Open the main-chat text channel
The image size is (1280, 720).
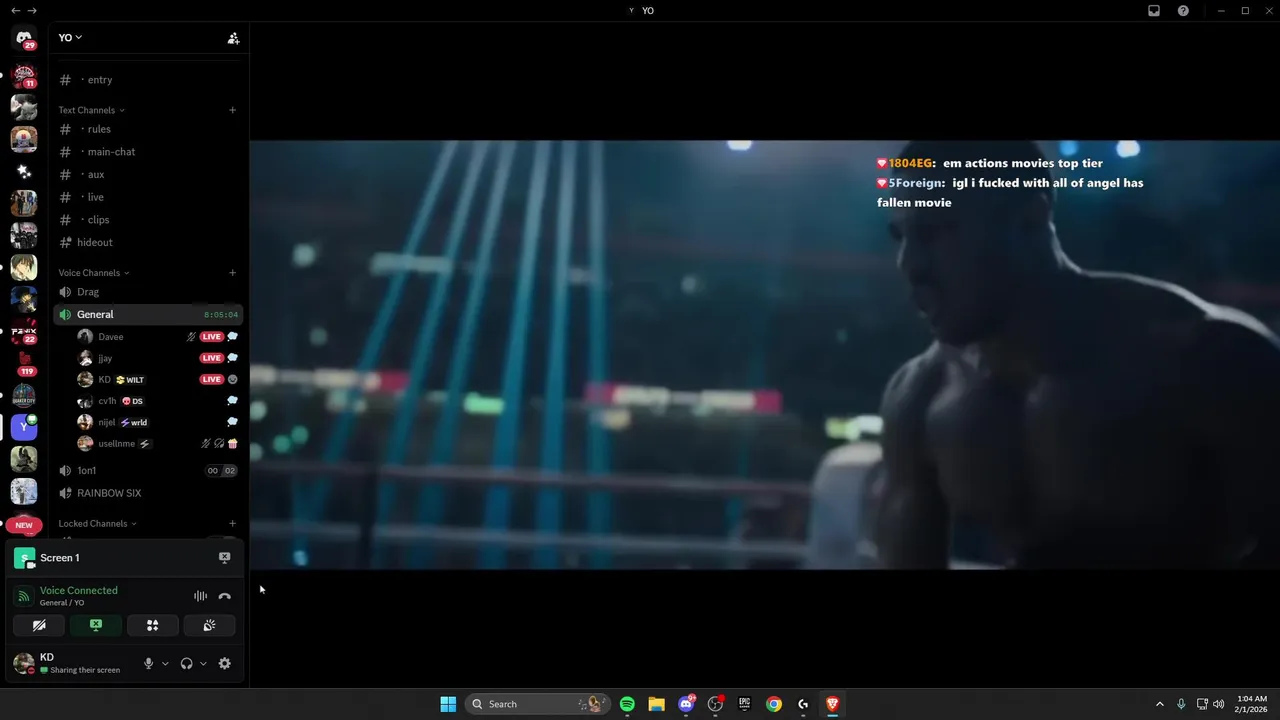(x=148, y=152)
